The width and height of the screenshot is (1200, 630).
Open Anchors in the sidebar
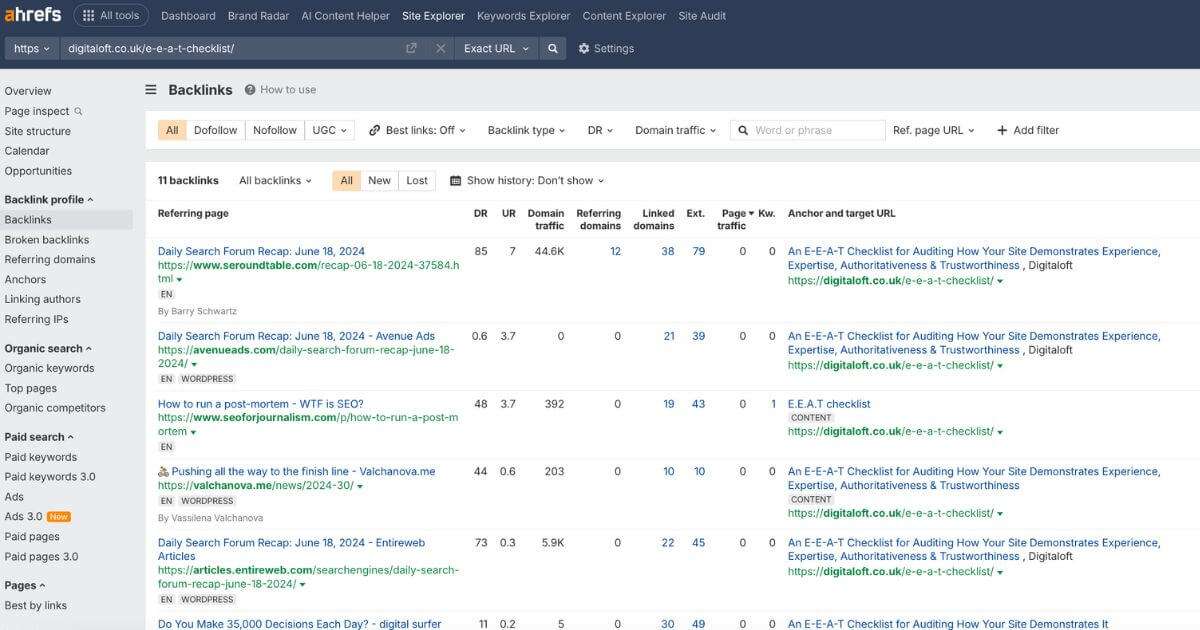coord(25,280)
